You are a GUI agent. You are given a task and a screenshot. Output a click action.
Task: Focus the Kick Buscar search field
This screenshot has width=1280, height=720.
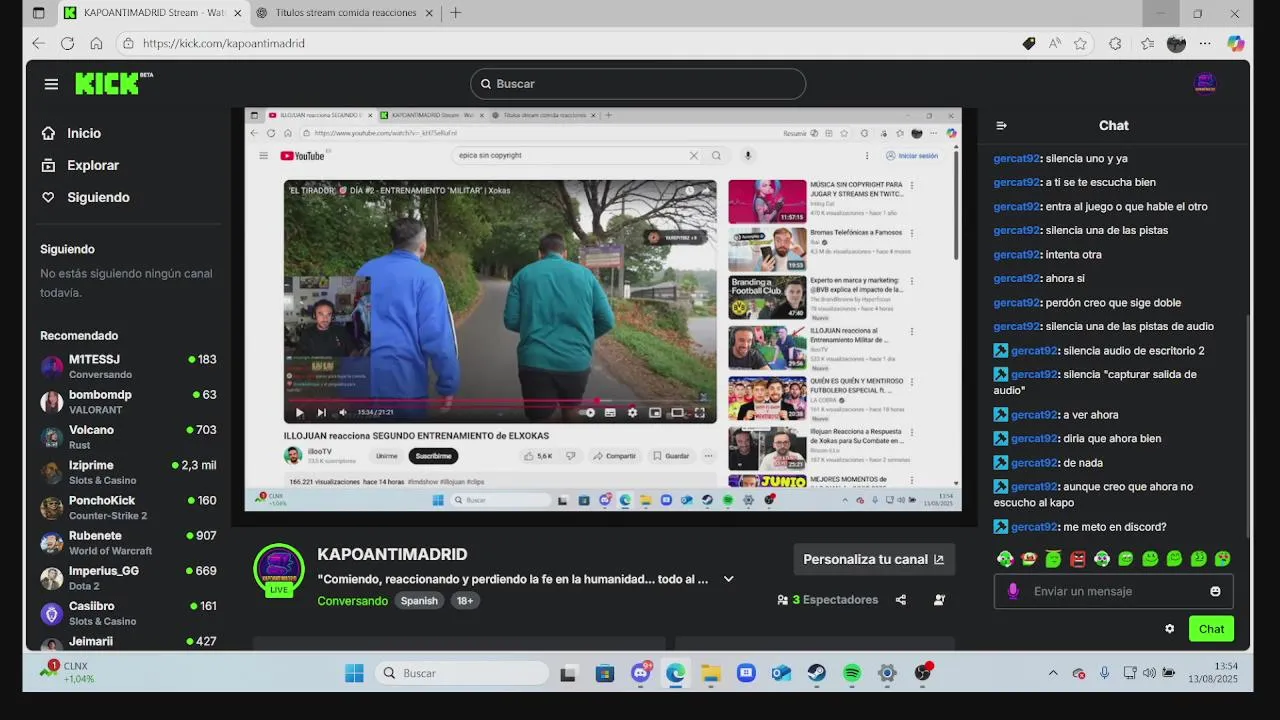click(638, 84)
